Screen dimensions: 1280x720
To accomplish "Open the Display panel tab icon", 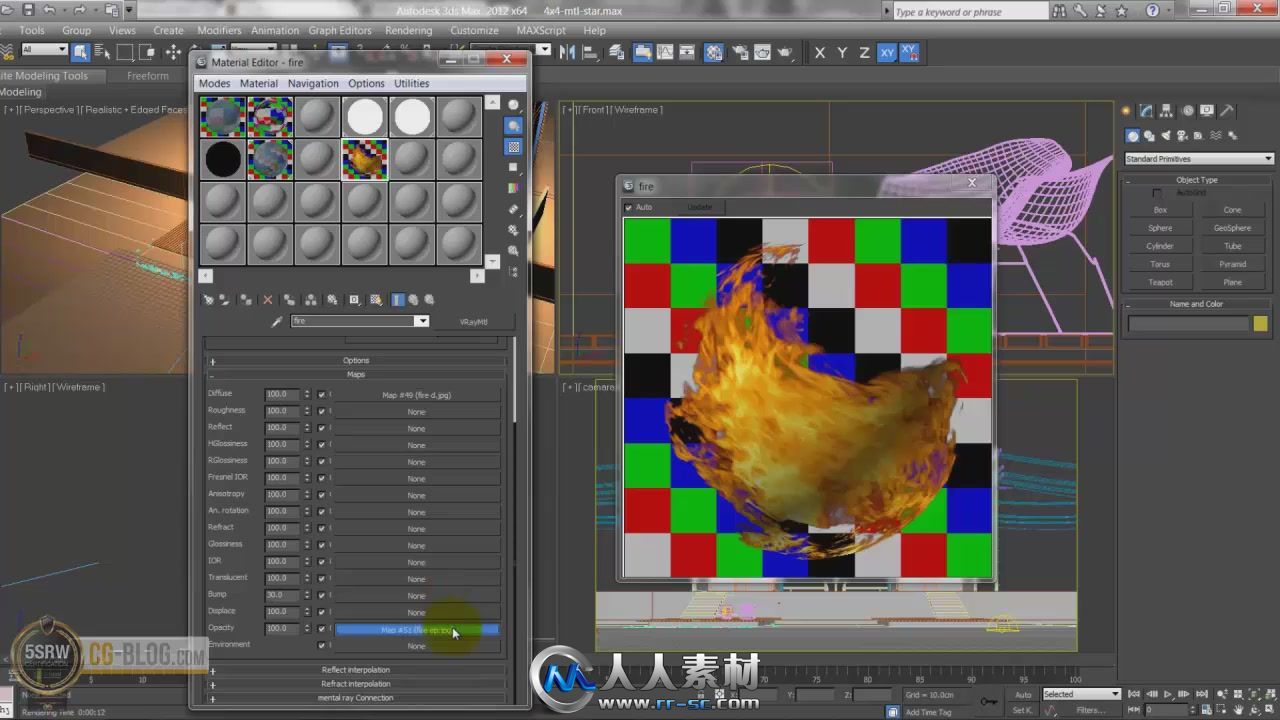I will click(x=1207, y=110).
